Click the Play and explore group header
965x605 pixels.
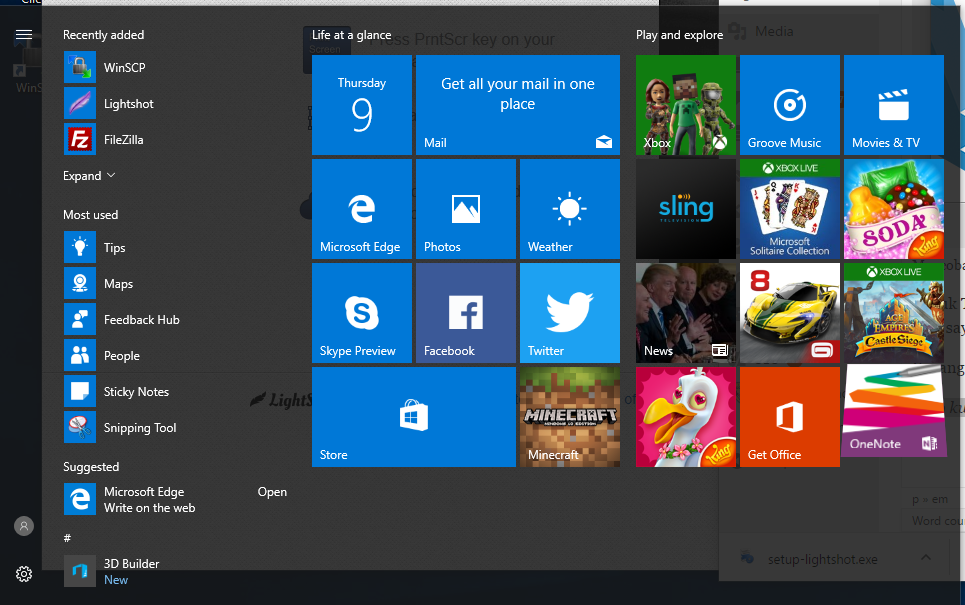tap(679, 35)
